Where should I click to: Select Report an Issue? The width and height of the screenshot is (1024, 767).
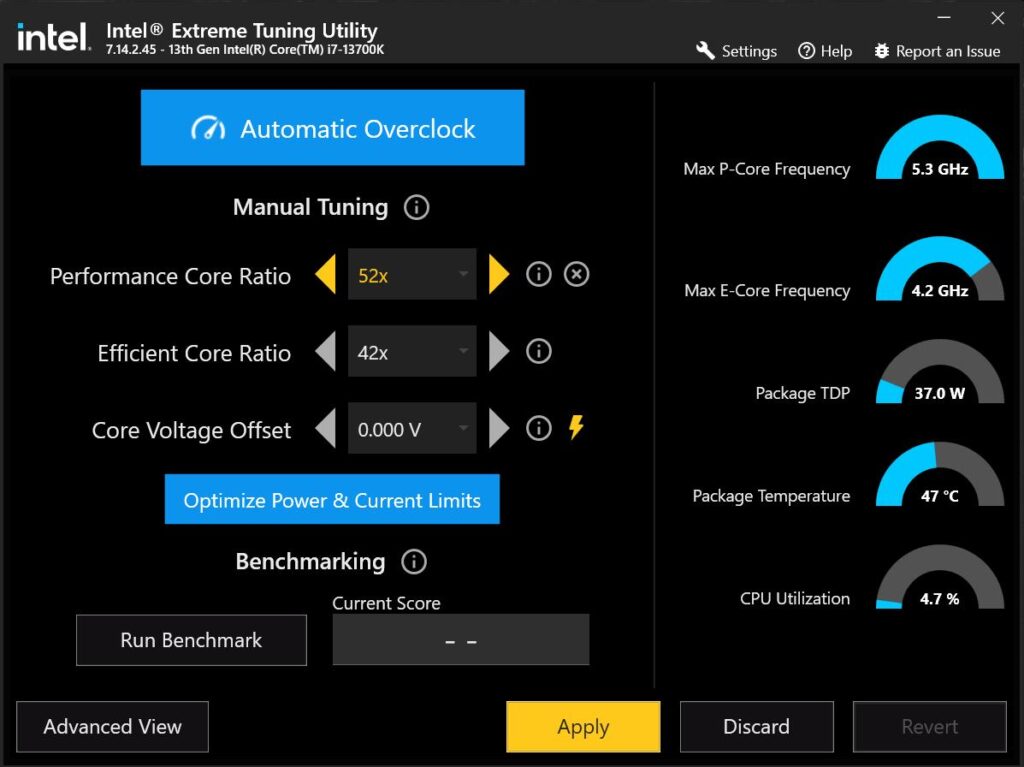[937, 51]
